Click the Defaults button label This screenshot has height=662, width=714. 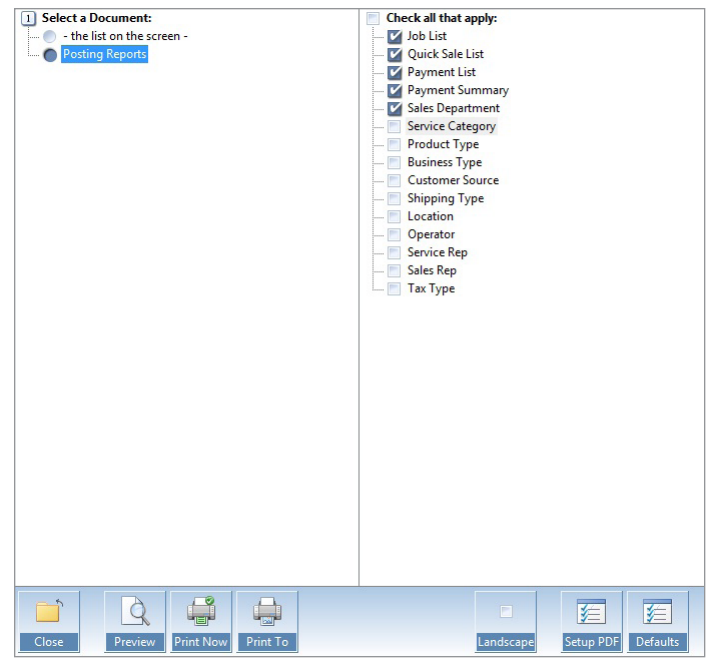(x=657, y=642)
